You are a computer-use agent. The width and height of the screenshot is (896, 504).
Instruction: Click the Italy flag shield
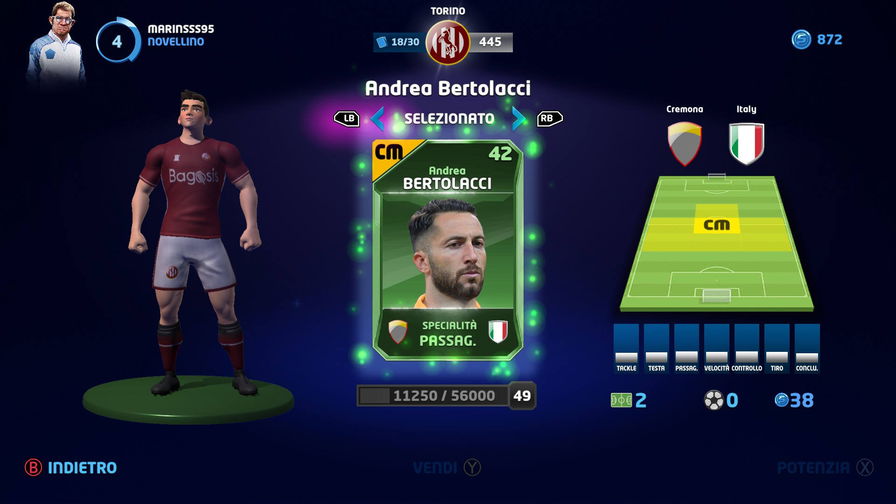pyautogui.click(x=746, y=143)
